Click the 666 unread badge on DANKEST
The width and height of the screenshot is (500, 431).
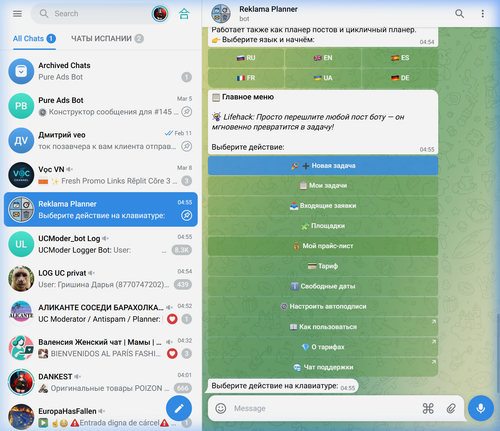[x=183, y=388]
